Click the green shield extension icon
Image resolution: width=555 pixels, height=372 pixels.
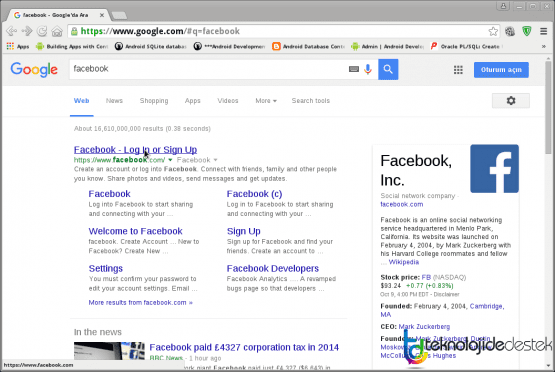coord(527,31)
